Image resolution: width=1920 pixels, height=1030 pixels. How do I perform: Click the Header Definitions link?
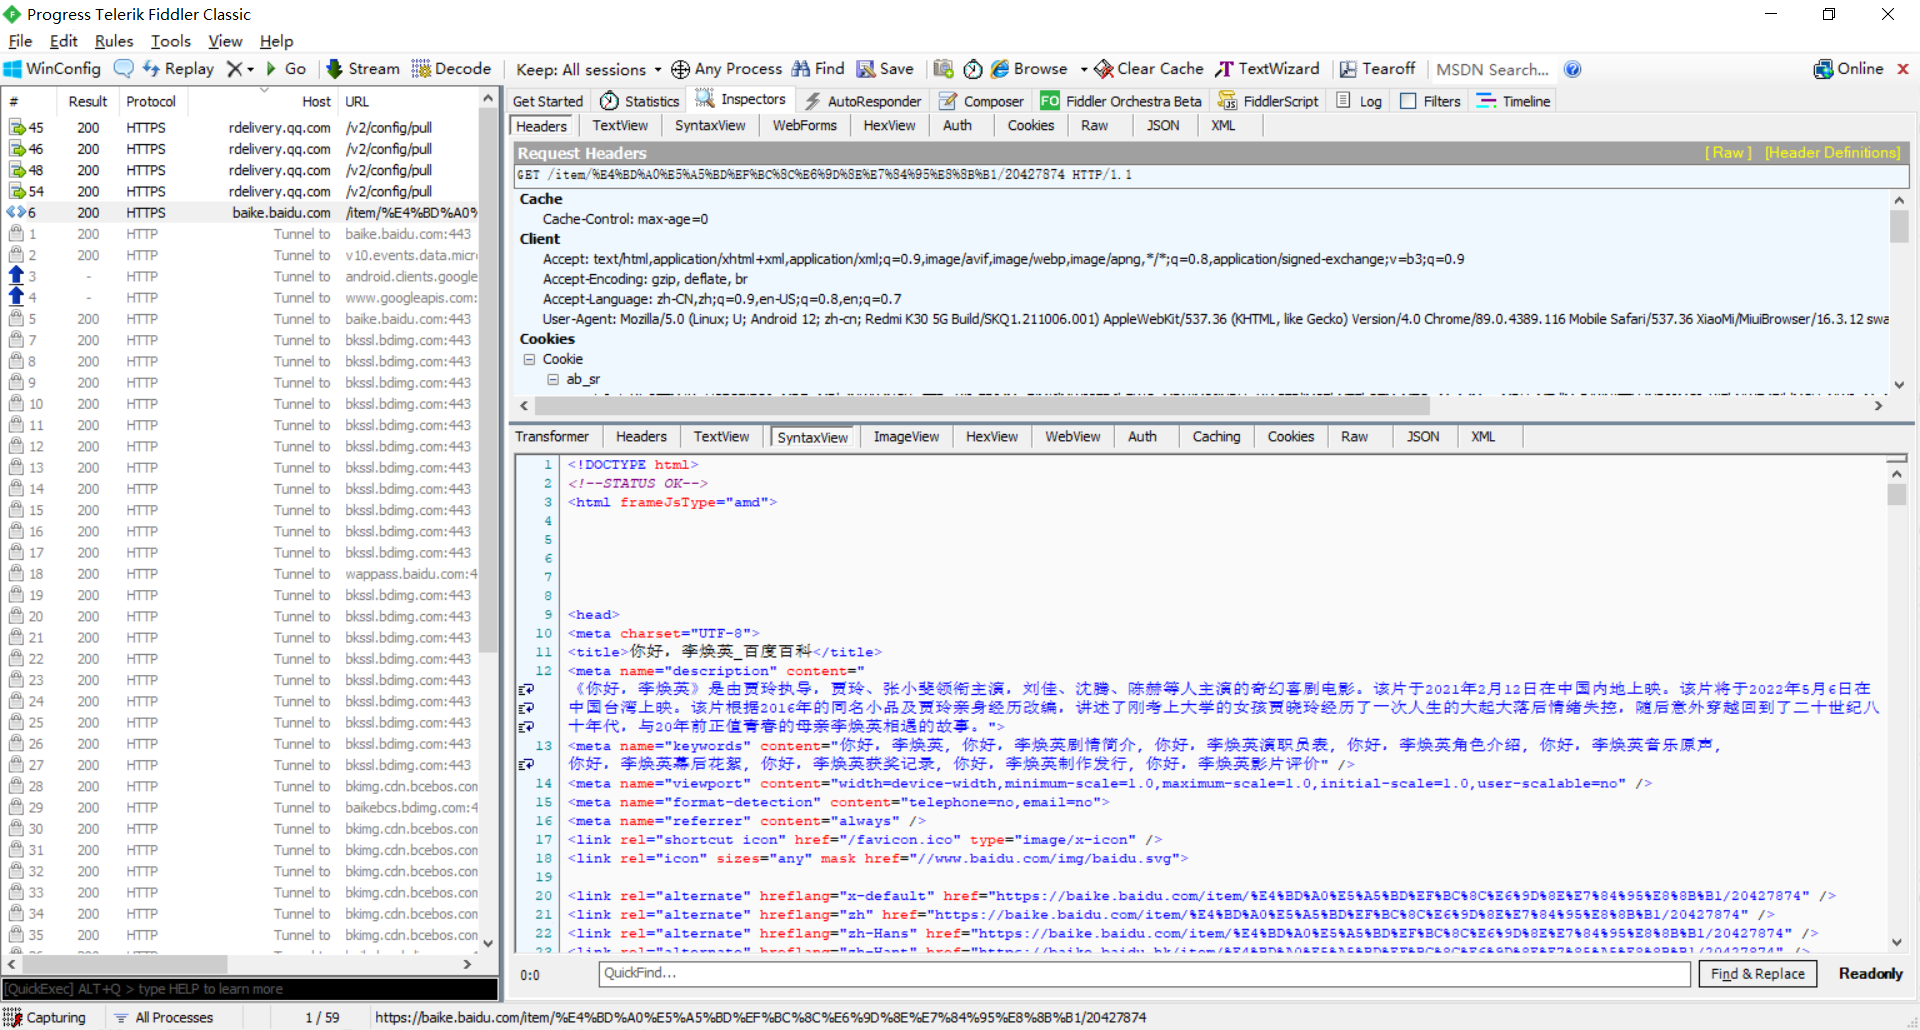point(1832,152)
